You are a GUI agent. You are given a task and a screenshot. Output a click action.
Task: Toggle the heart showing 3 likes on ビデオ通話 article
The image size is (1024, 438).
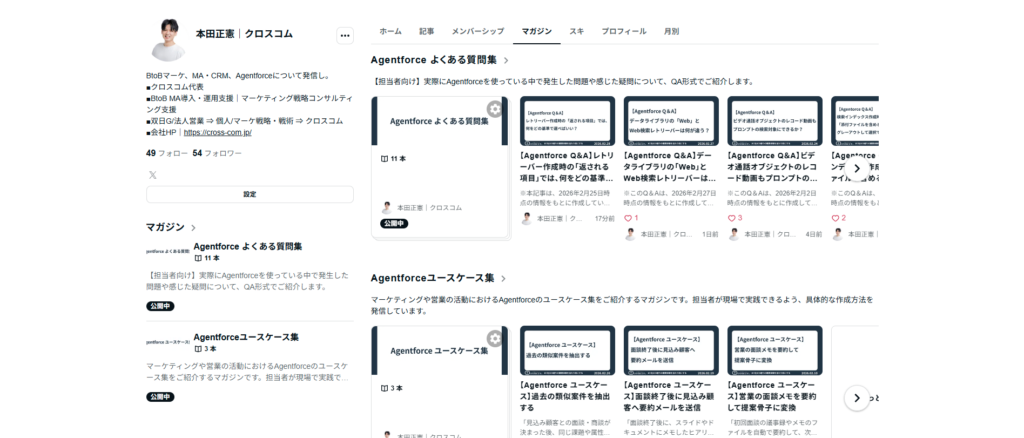[x=733, y=217]
